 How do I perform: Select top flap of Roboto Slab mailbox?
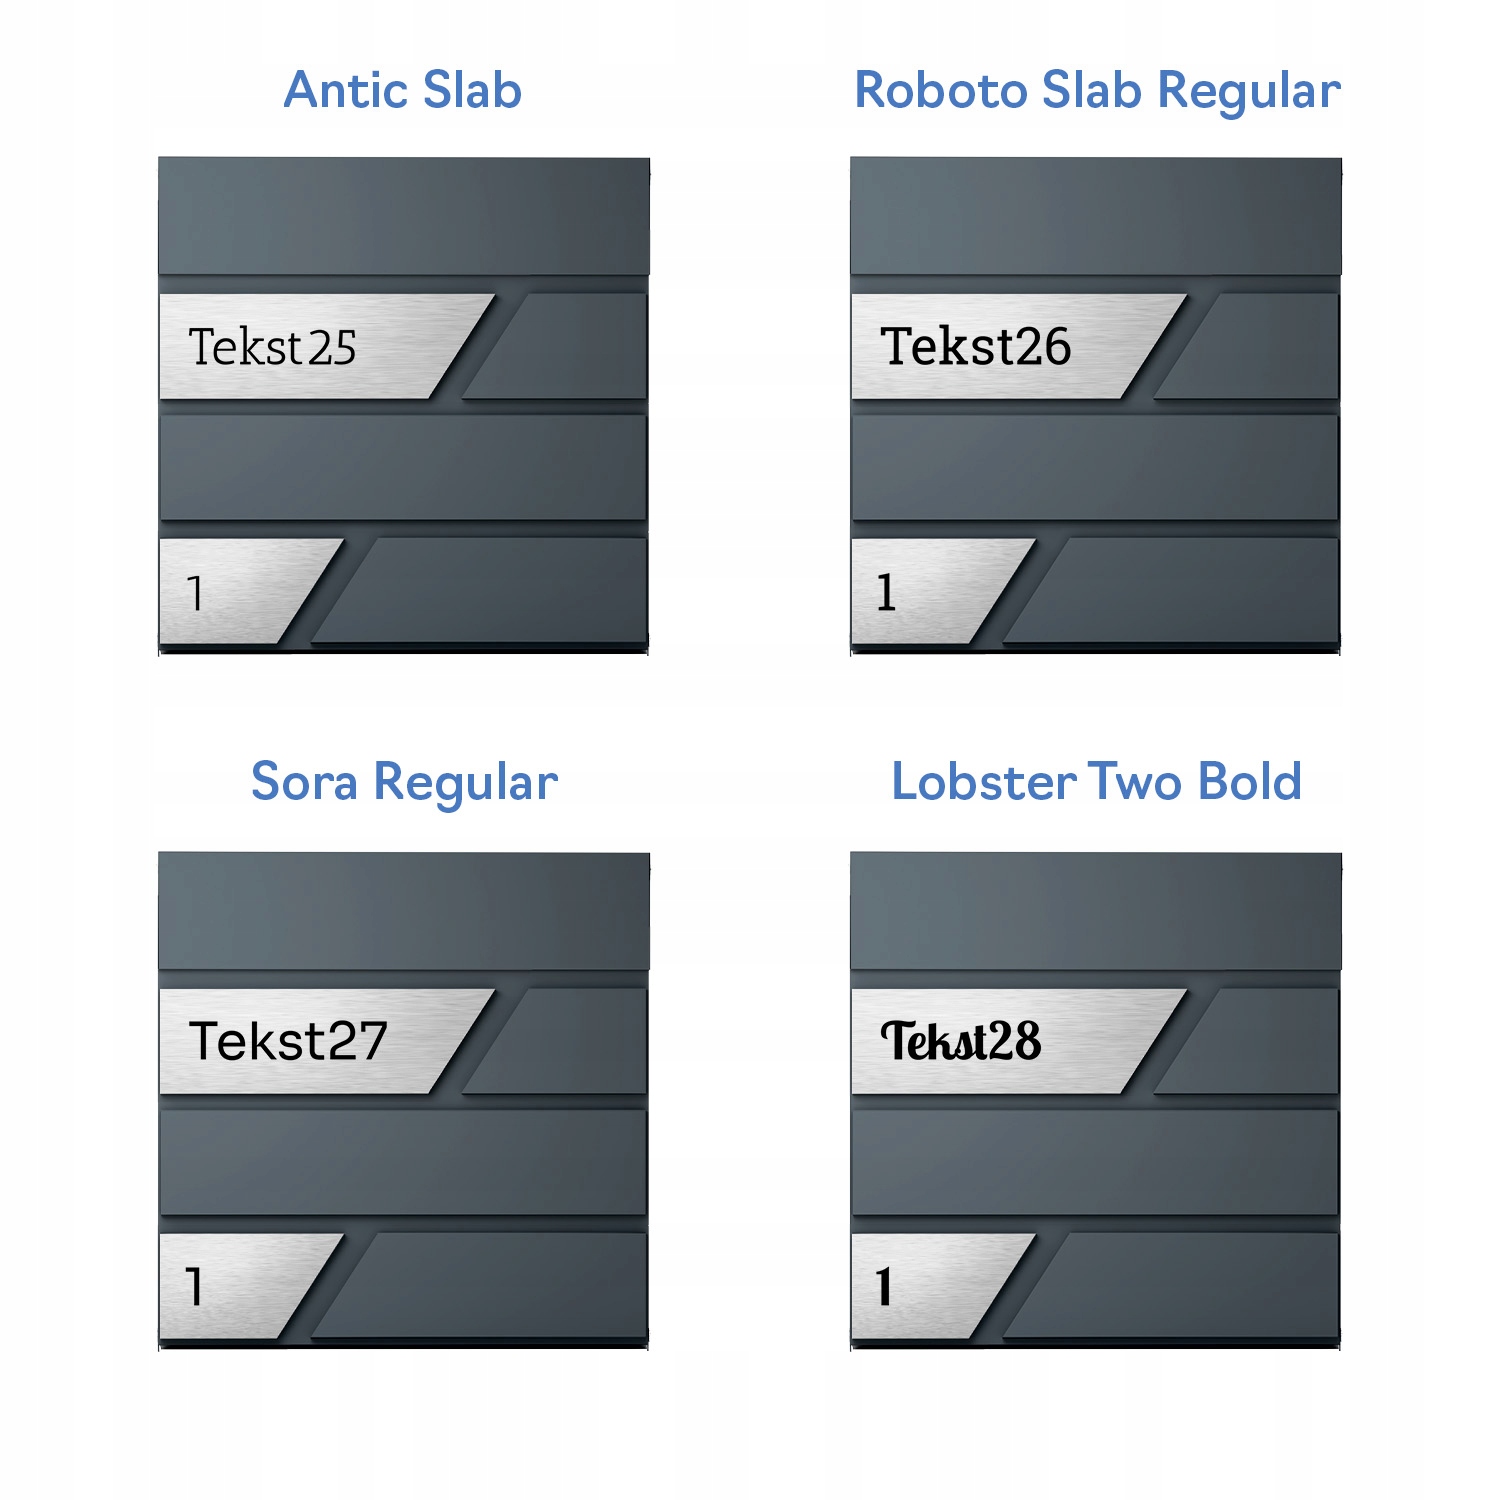pyautogui.click(x=1096, y=215)
